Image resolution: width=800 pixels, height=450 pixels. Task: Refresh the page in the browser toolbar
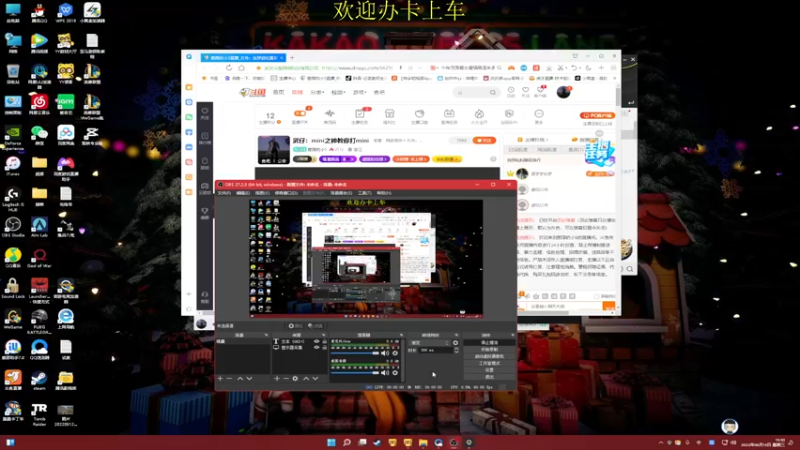coord(229,67)
